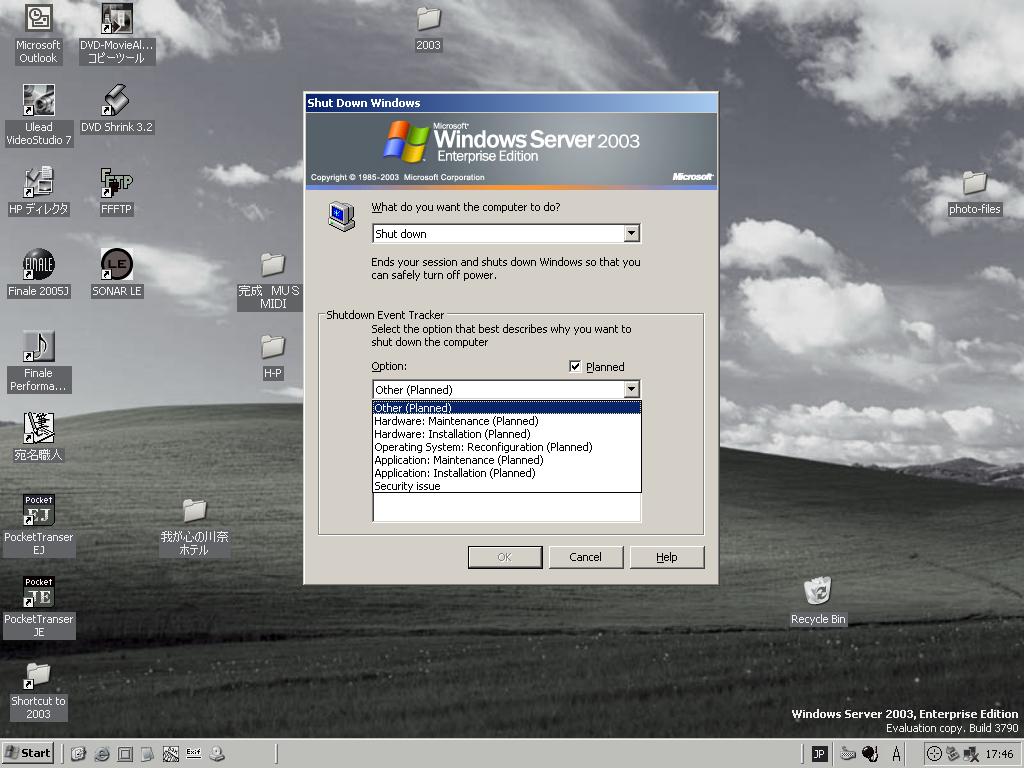The width and height of the screenshot is (1024, 768).
Task: Click the Help button in Shut Down dialog
Action: 667,557
